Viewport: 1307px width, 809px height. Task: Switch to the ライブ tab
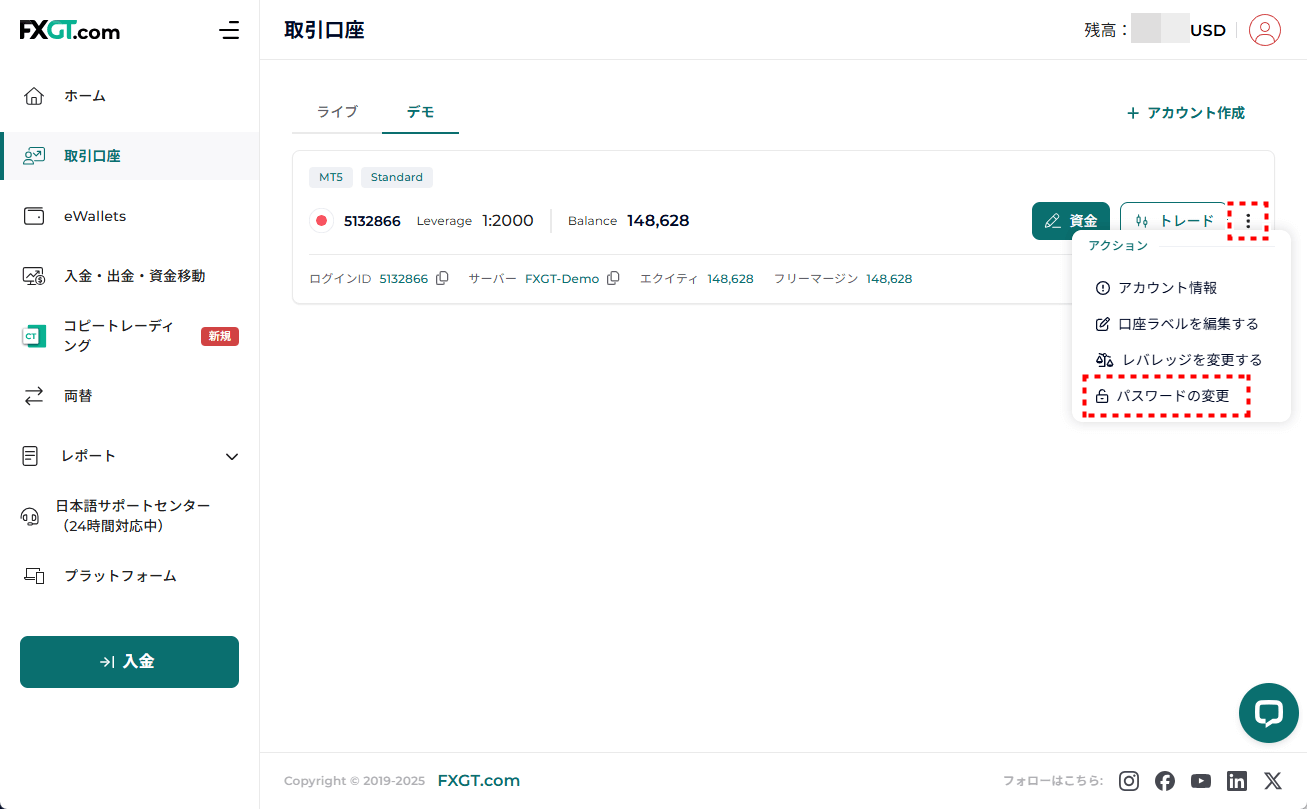point(337,112)
